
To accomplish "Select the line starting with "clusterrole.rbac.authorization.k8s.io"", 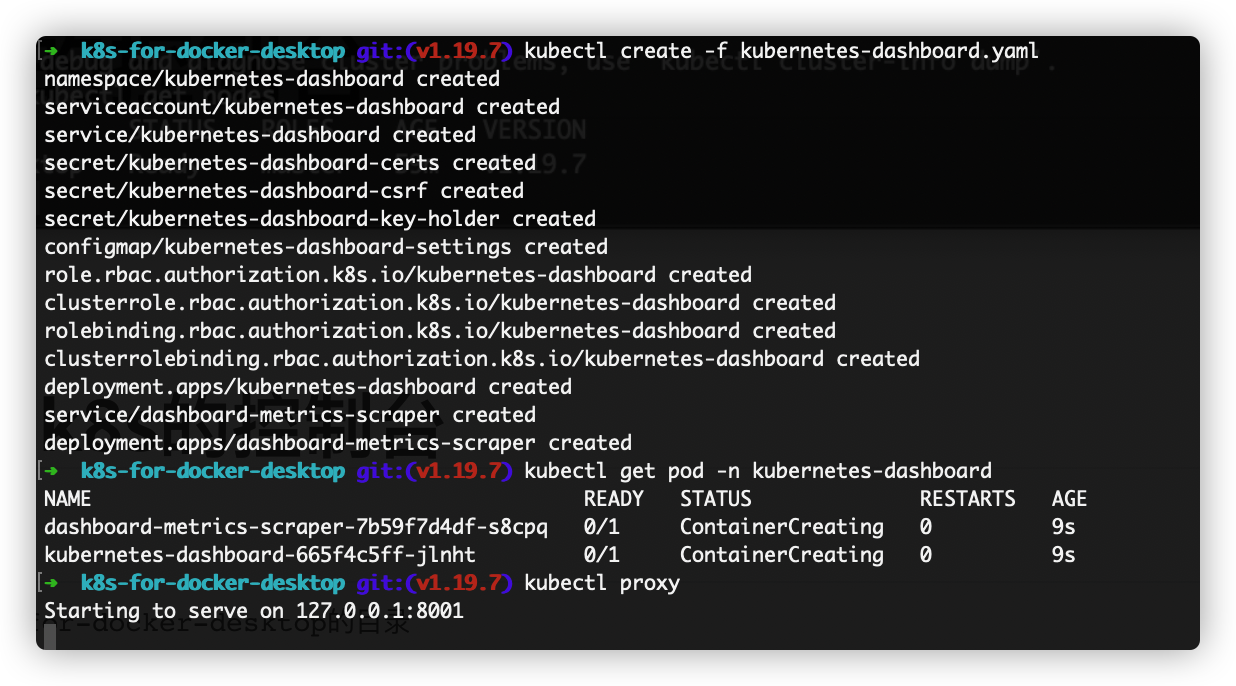I will tap(439, 302).
